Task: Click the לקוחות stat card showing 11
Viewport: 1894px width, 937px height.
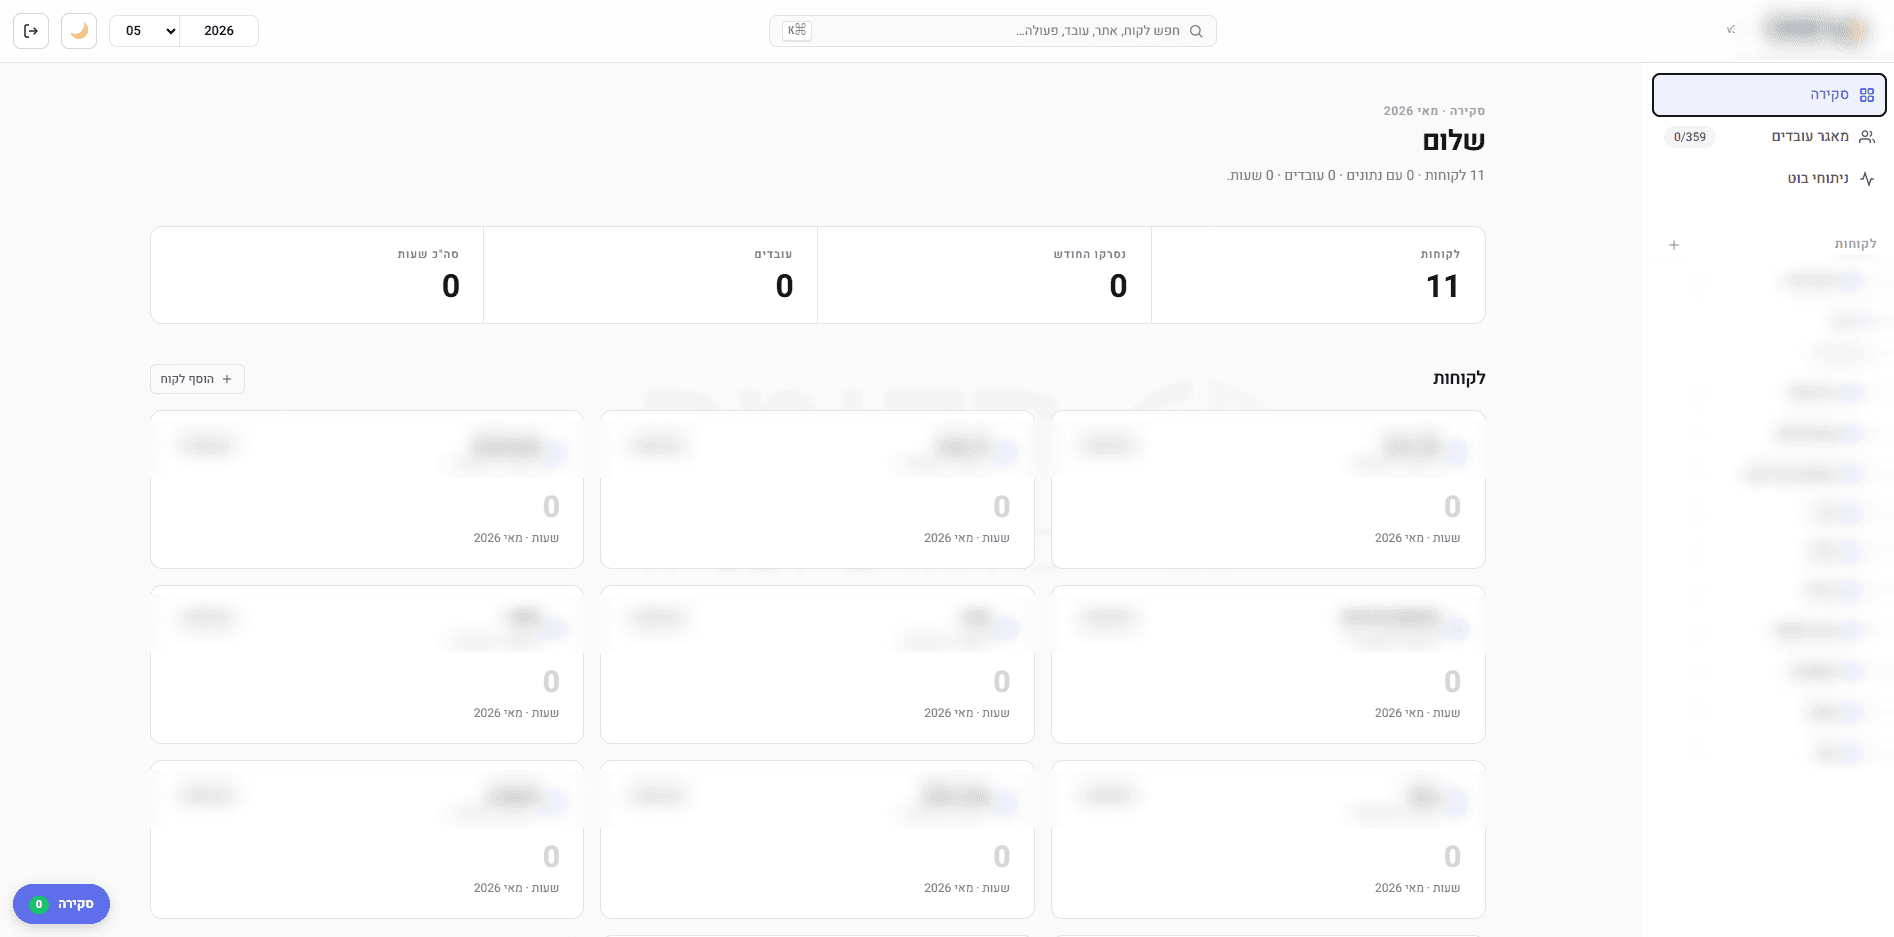Action: point(1318,275)
